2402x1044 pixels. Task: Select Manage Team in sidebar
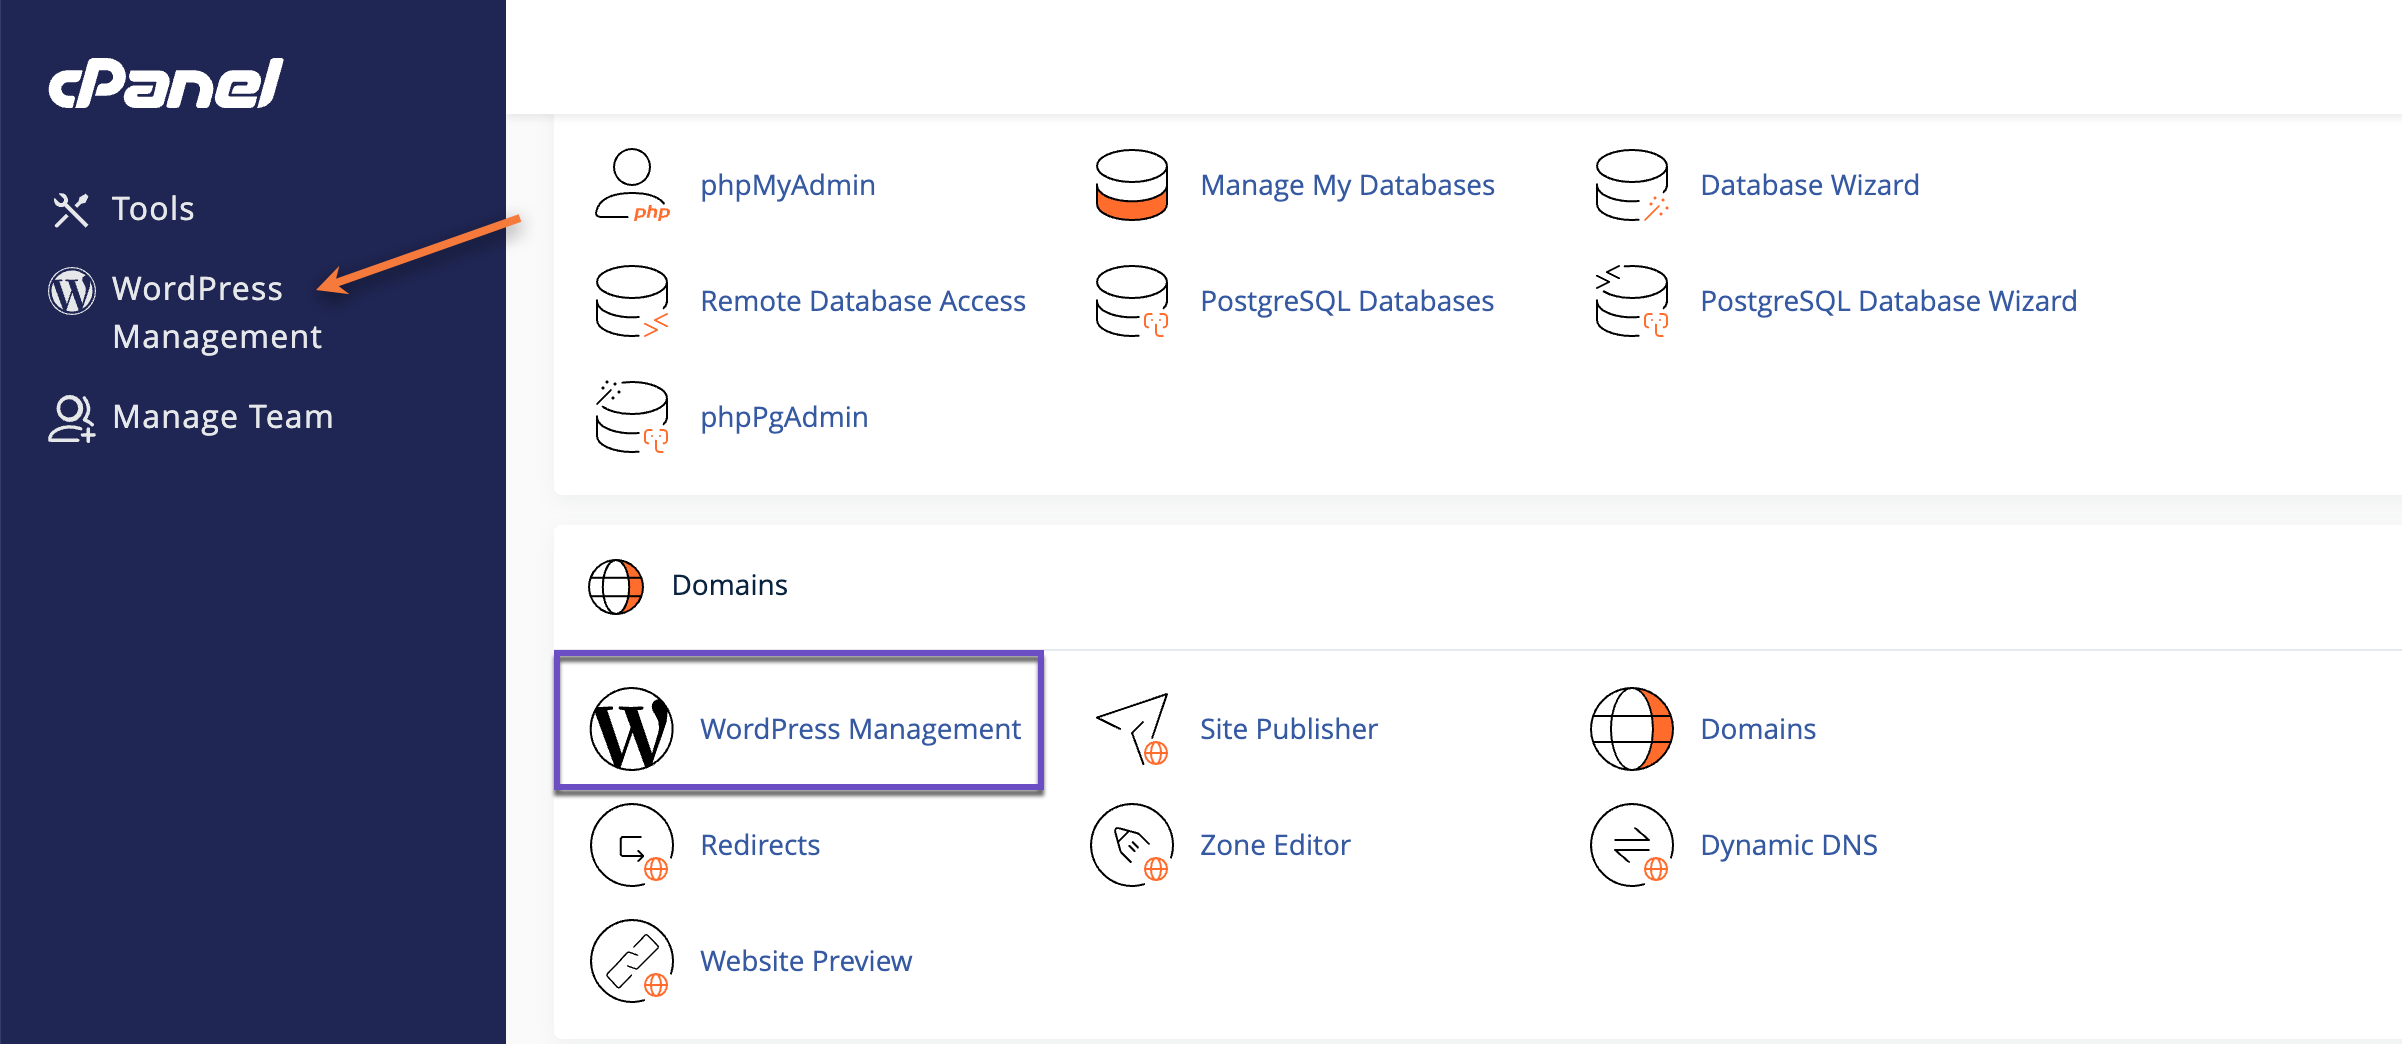[x=222, y=417]
